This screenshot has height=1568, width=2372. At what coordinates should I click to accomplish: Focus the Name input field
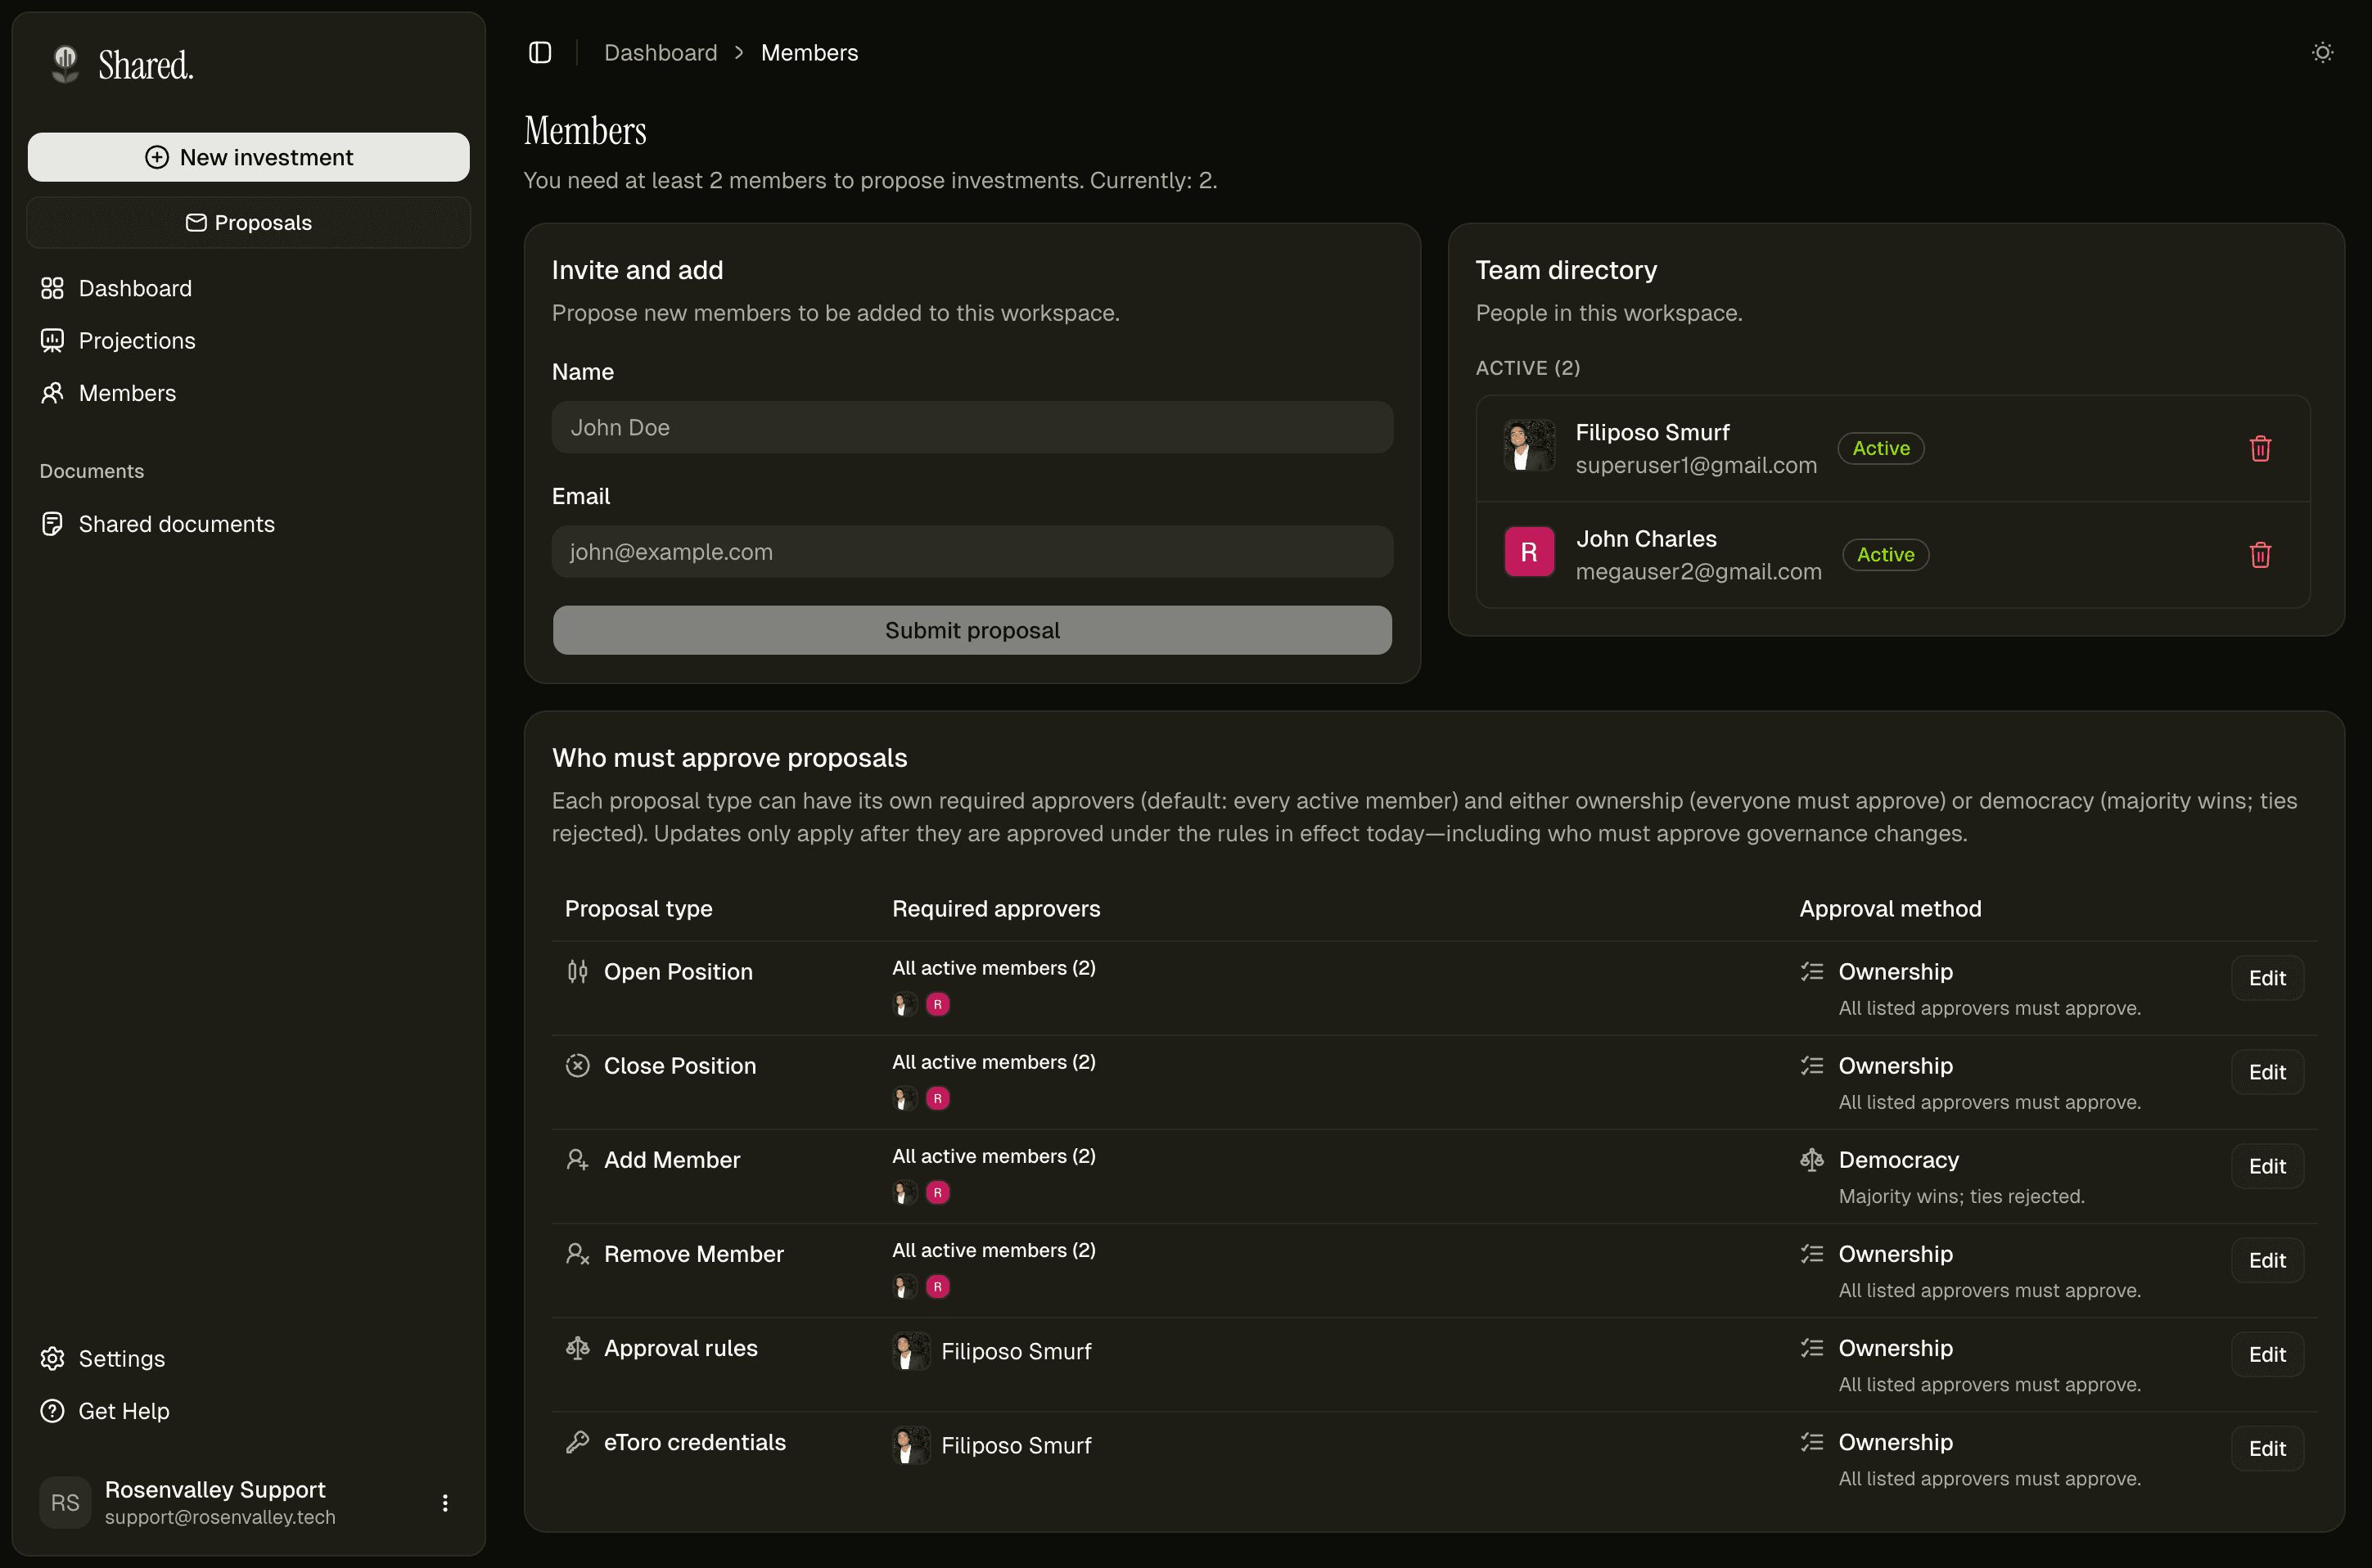point(972,428)
